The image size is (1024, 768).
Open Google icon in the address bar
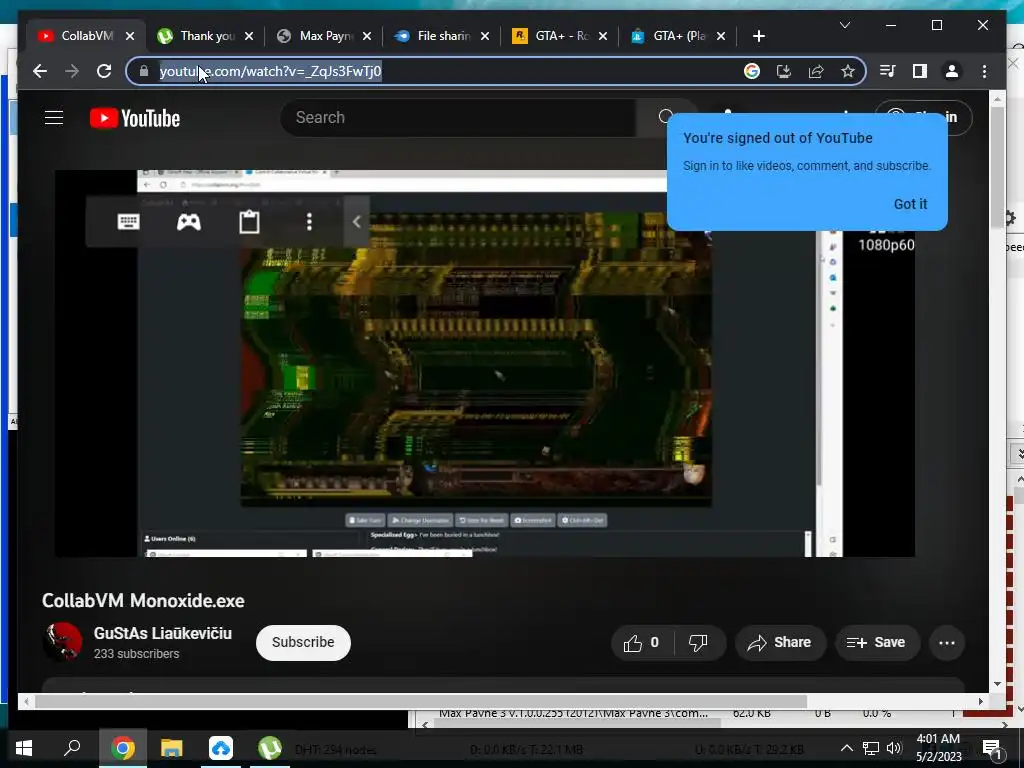tap(752, 71)
